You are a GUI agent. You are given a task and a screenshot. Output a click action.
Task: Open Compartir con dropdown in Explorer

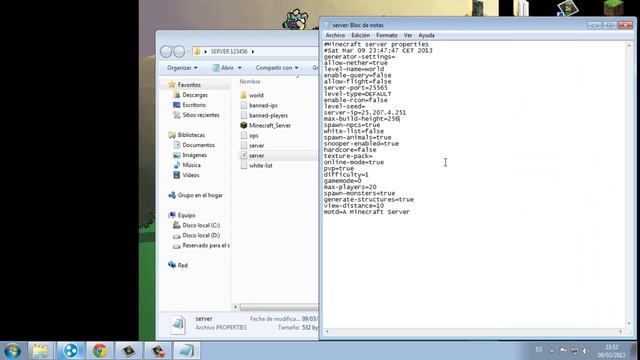(x=277, y=68)
